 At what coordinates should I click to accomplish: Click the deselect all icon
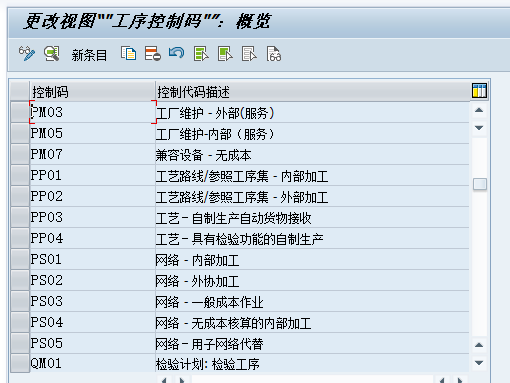(x=249, y=54)
